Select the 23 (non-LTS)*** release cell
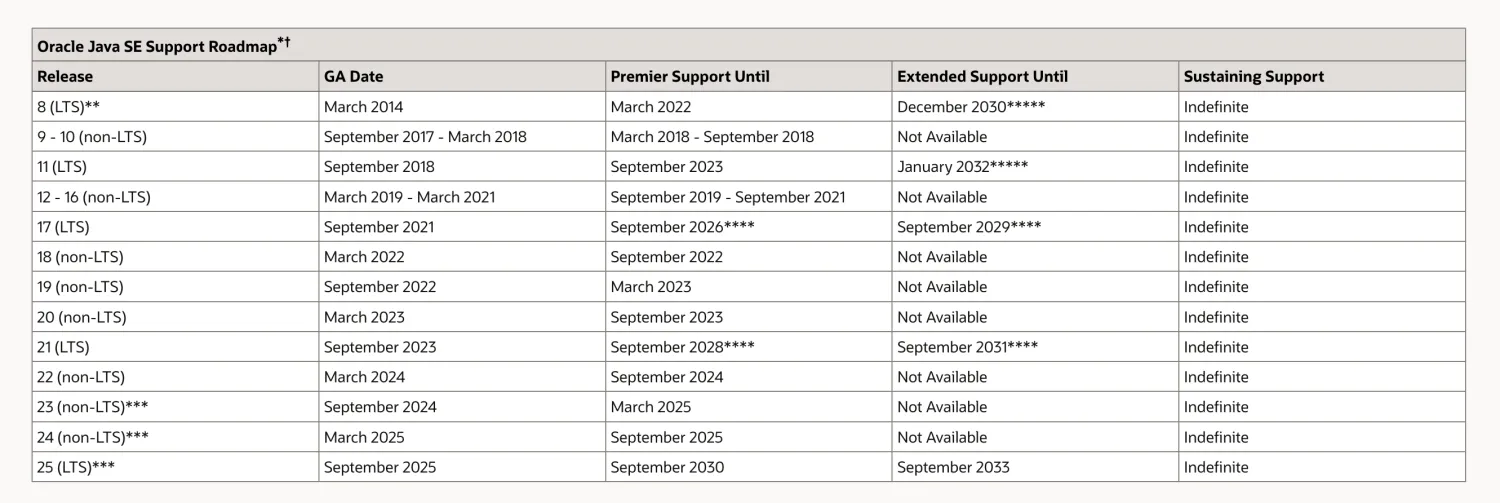The width and height of the screenshot is (1500, 503). tap(175, 407)
